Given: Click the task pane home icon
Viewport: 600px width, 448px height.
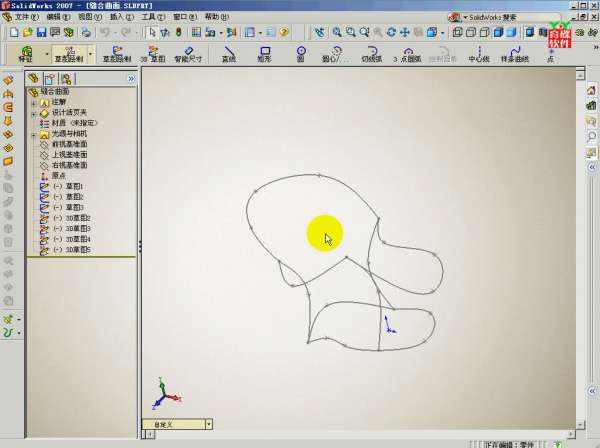Looking at the screenshot, I should pyautogui.click(x=591, y=90).
